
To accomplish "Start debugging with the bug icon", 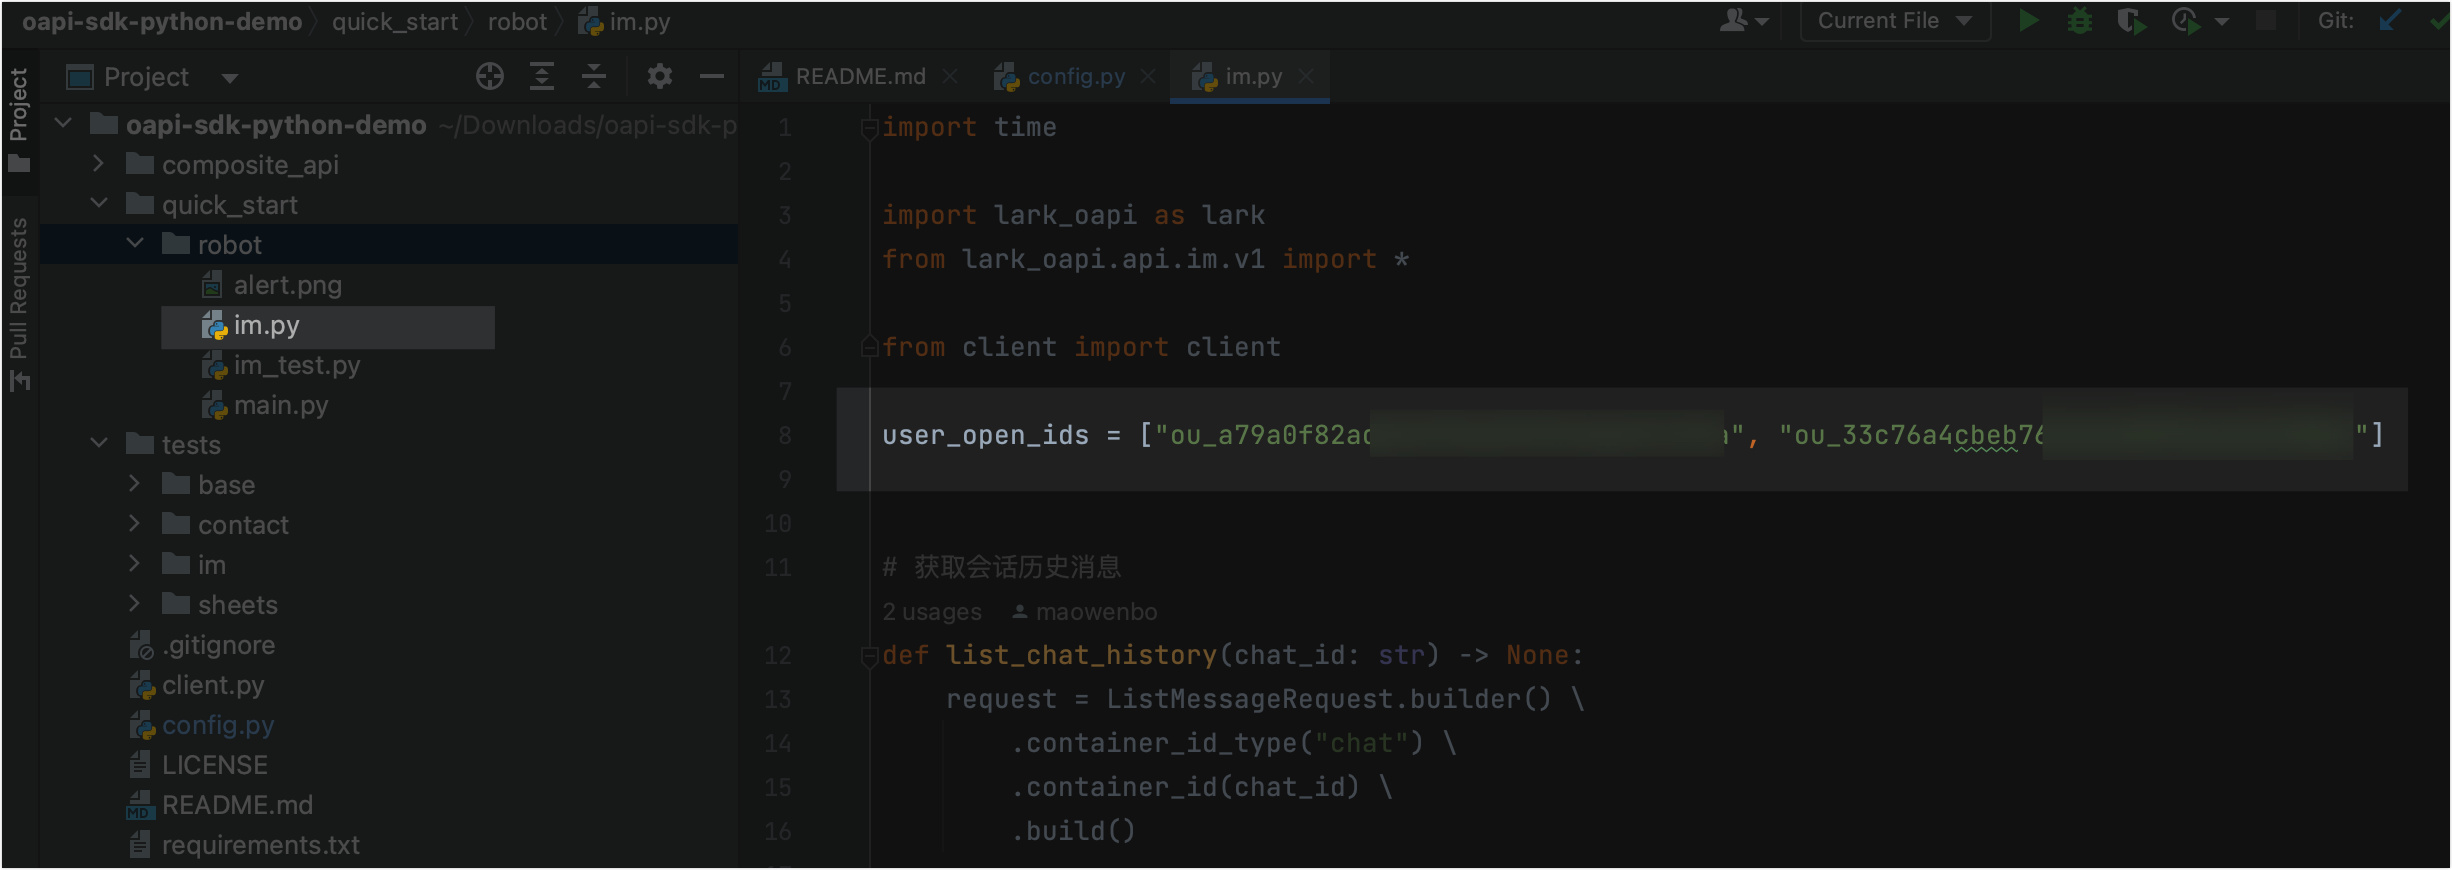I will (2080, 21).
